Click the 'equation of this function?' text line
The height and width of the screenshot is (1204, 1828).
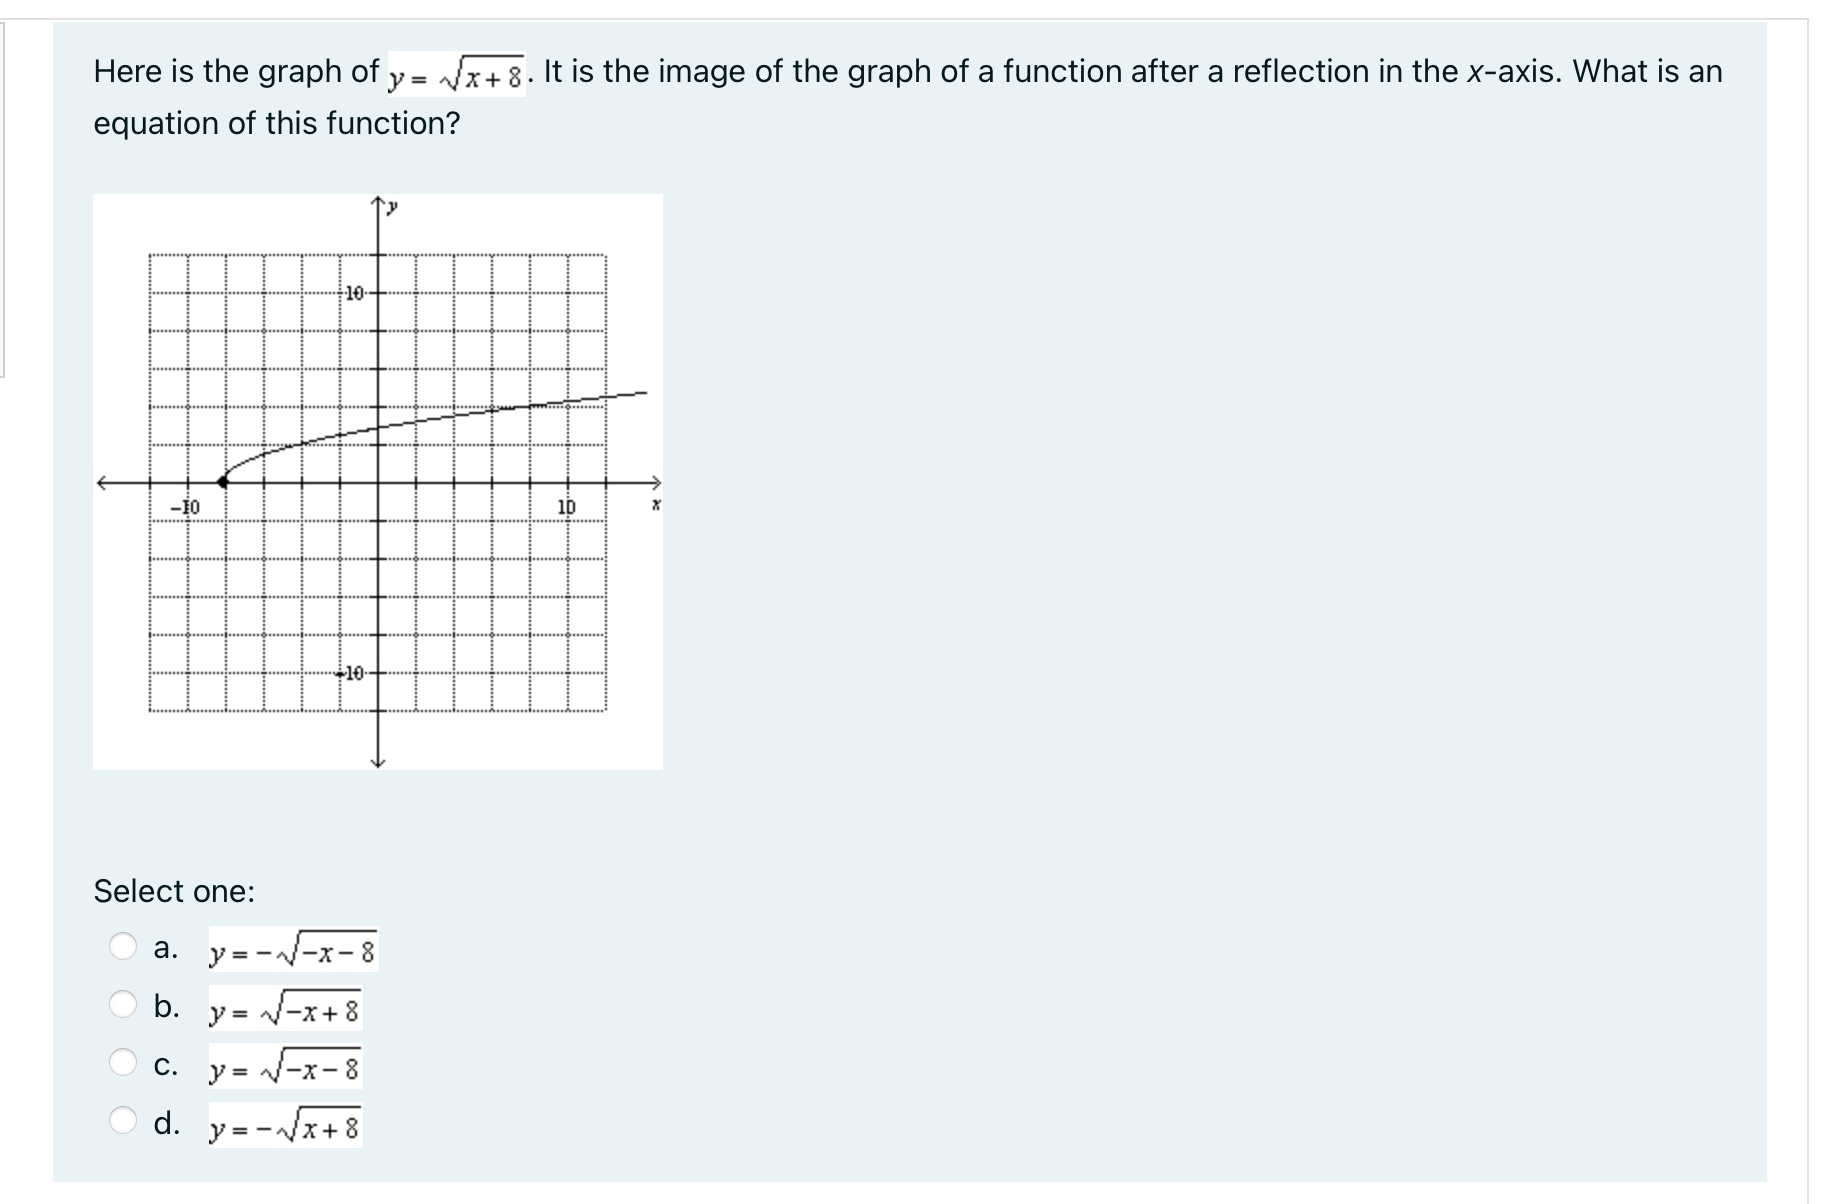276,123
